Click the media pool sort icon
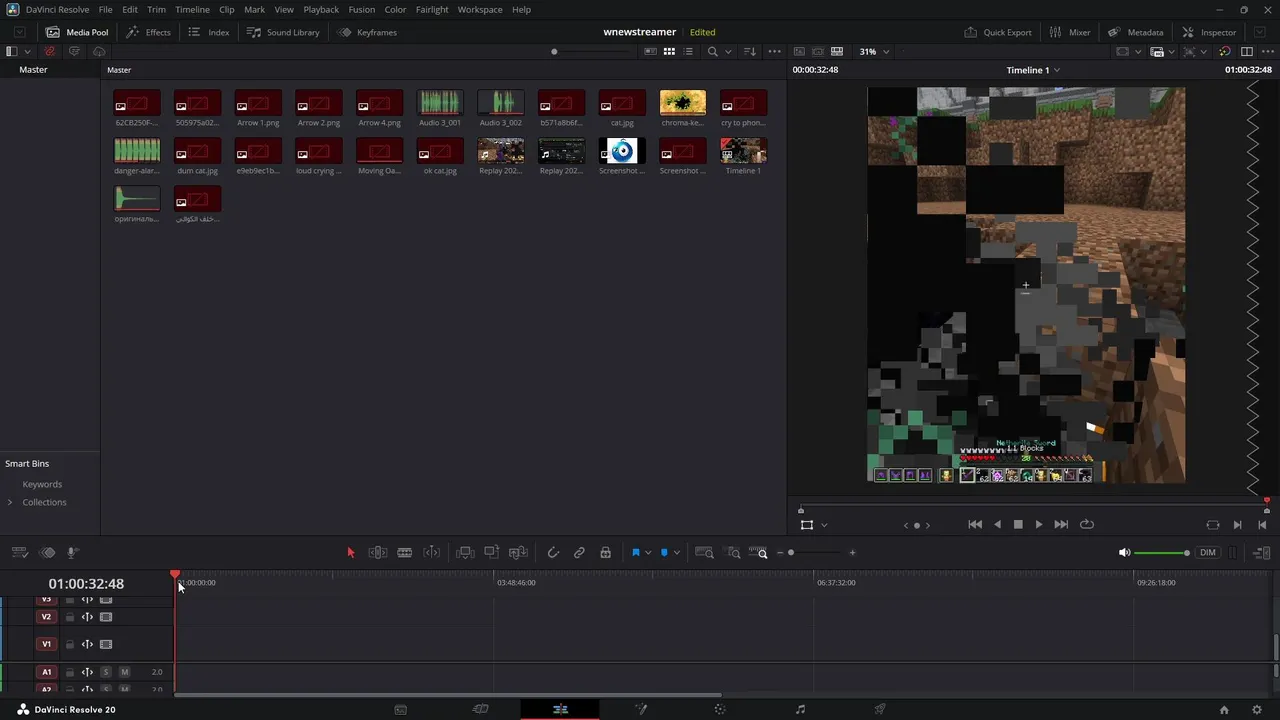 pyautogui.click(x=751, y=51)
